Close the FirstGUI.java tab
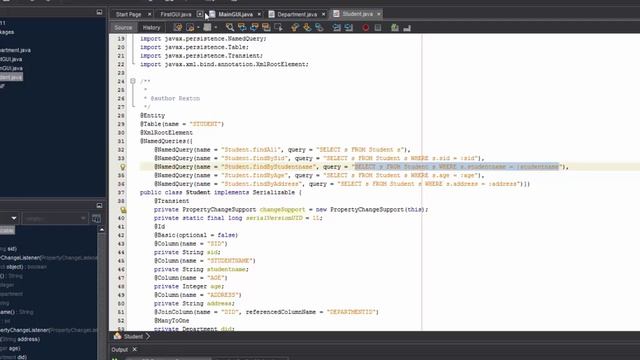 200,14
